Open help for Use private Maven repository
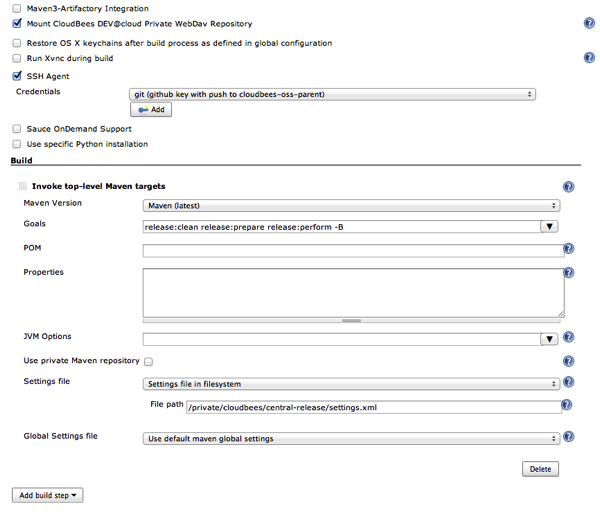This screenshot has width=600, height=512. [569, 361]
